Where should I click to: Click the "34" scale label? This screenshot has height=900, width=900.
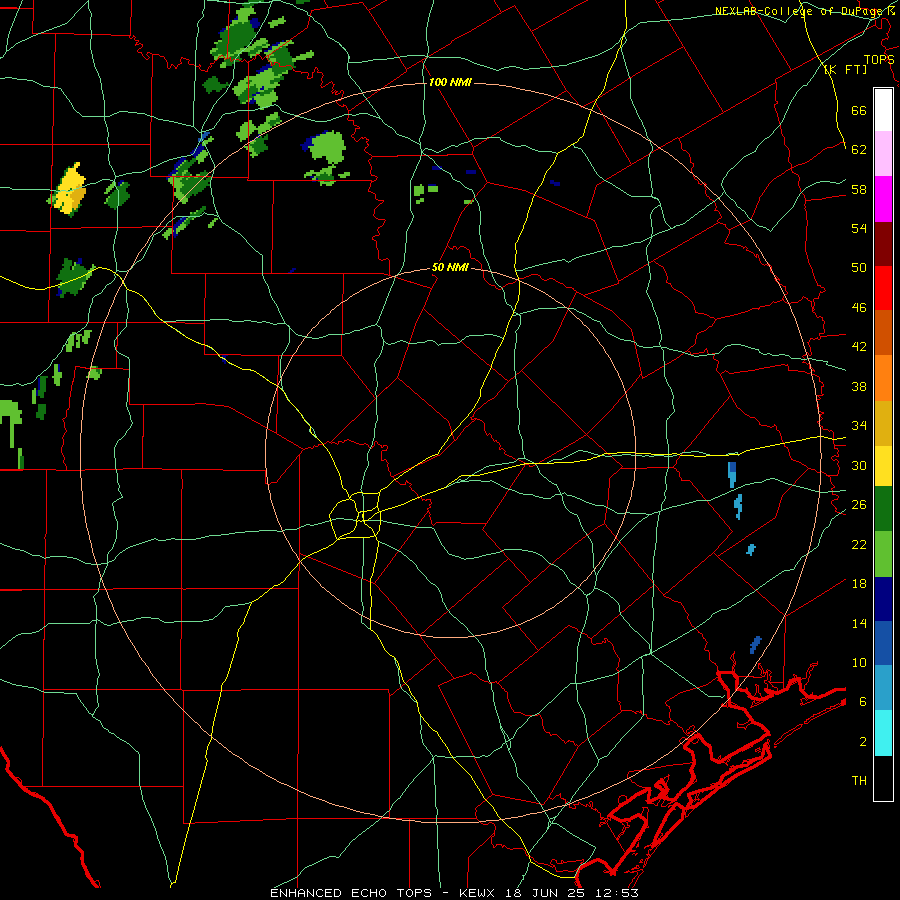(x=859, y=426)
